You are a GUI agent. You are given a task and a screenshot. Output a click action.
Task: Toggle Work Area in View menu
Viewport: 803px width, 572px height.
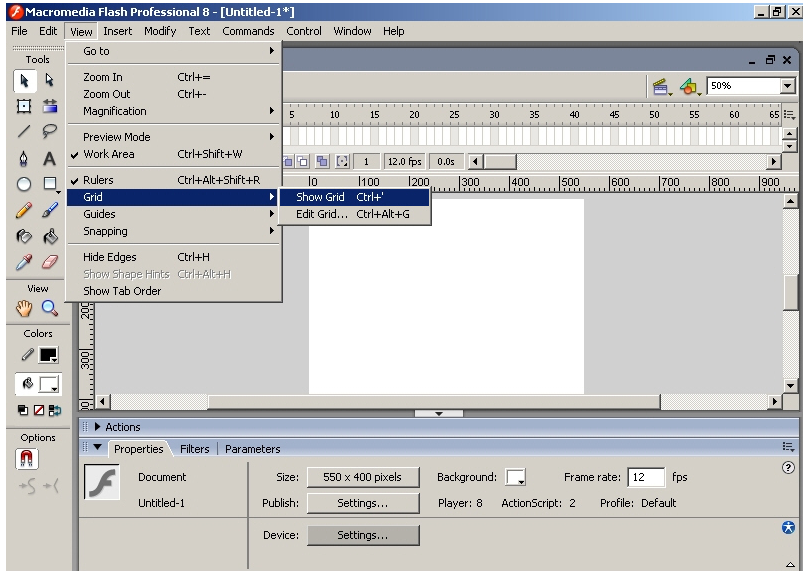pos(174,154)
